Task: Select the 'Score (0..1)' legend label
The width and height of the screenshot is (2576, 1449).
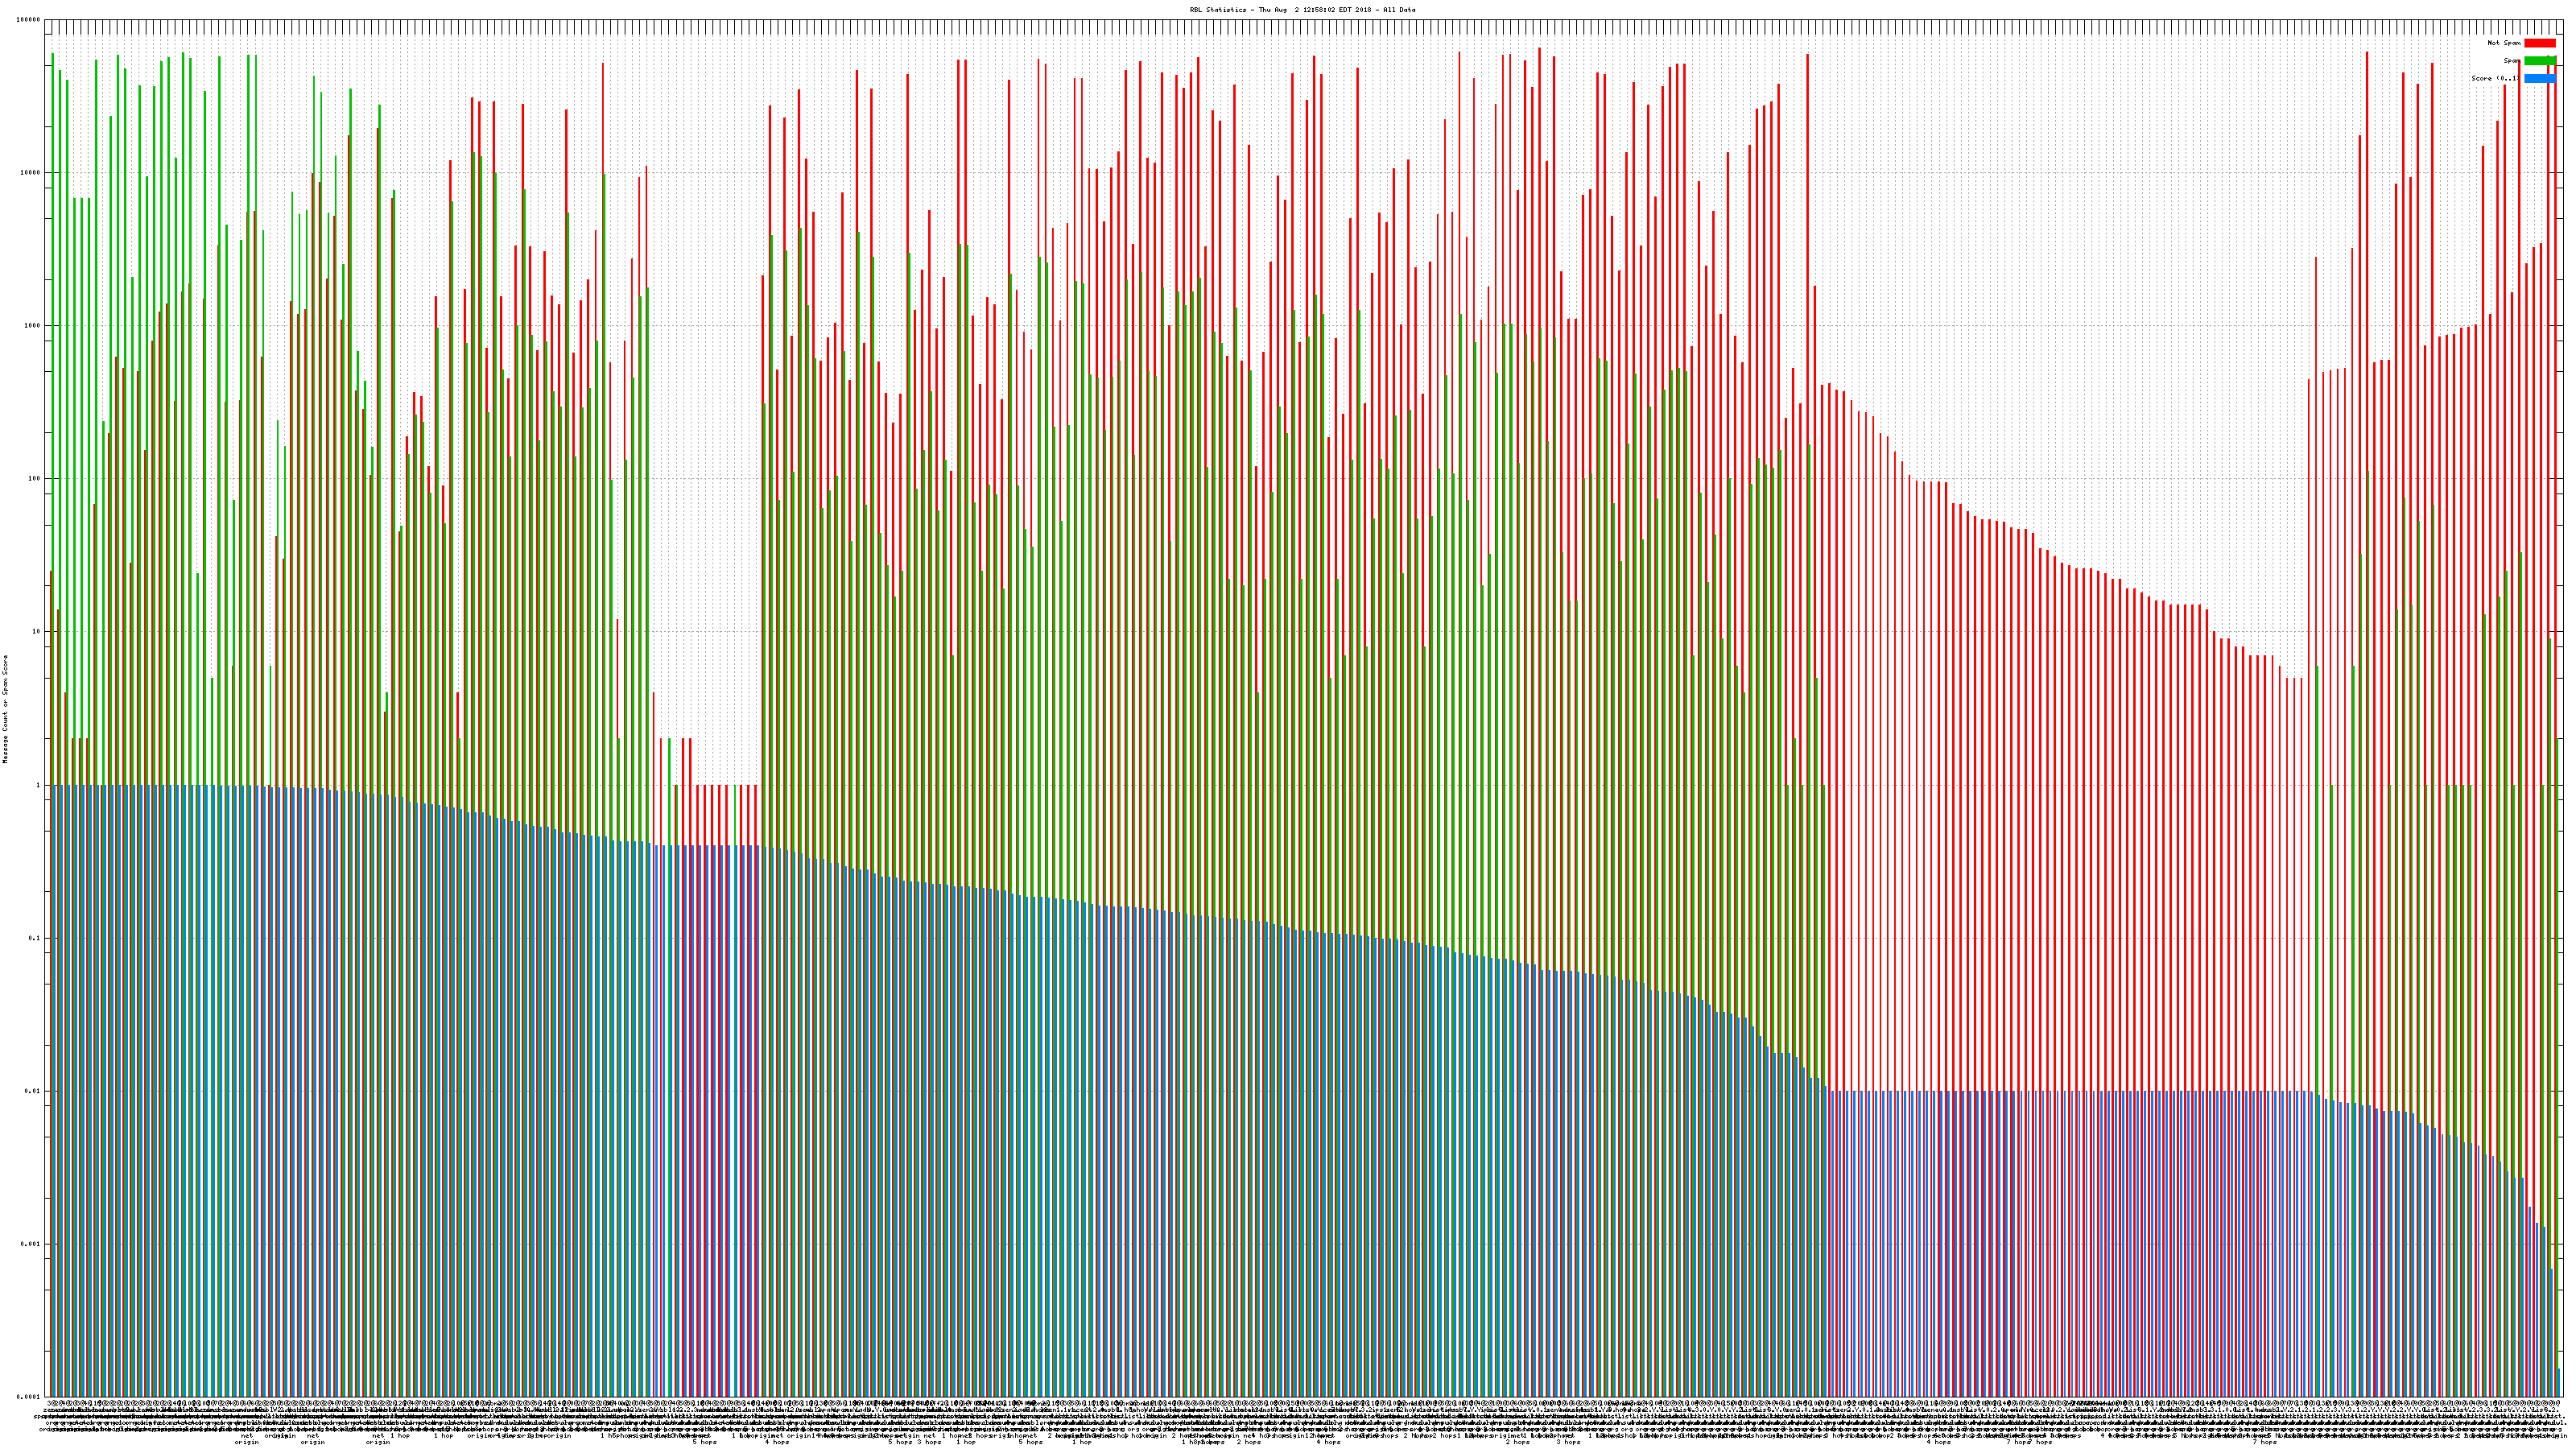Action: point(2495,78)
